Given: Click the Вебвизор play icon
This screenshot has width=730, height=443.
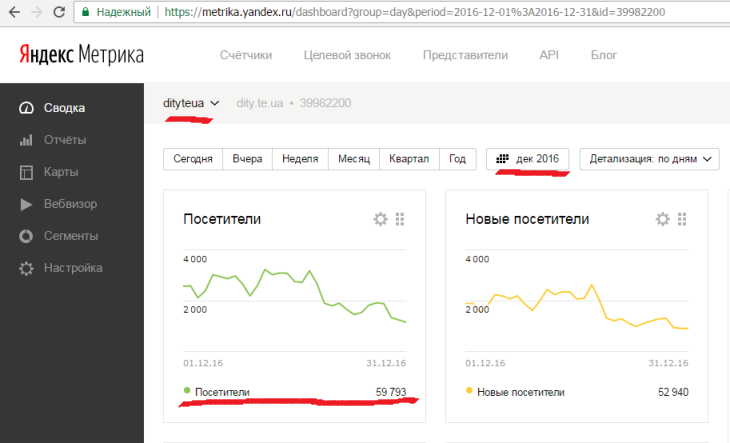Looking at the screenshot, I should [26, 204].
